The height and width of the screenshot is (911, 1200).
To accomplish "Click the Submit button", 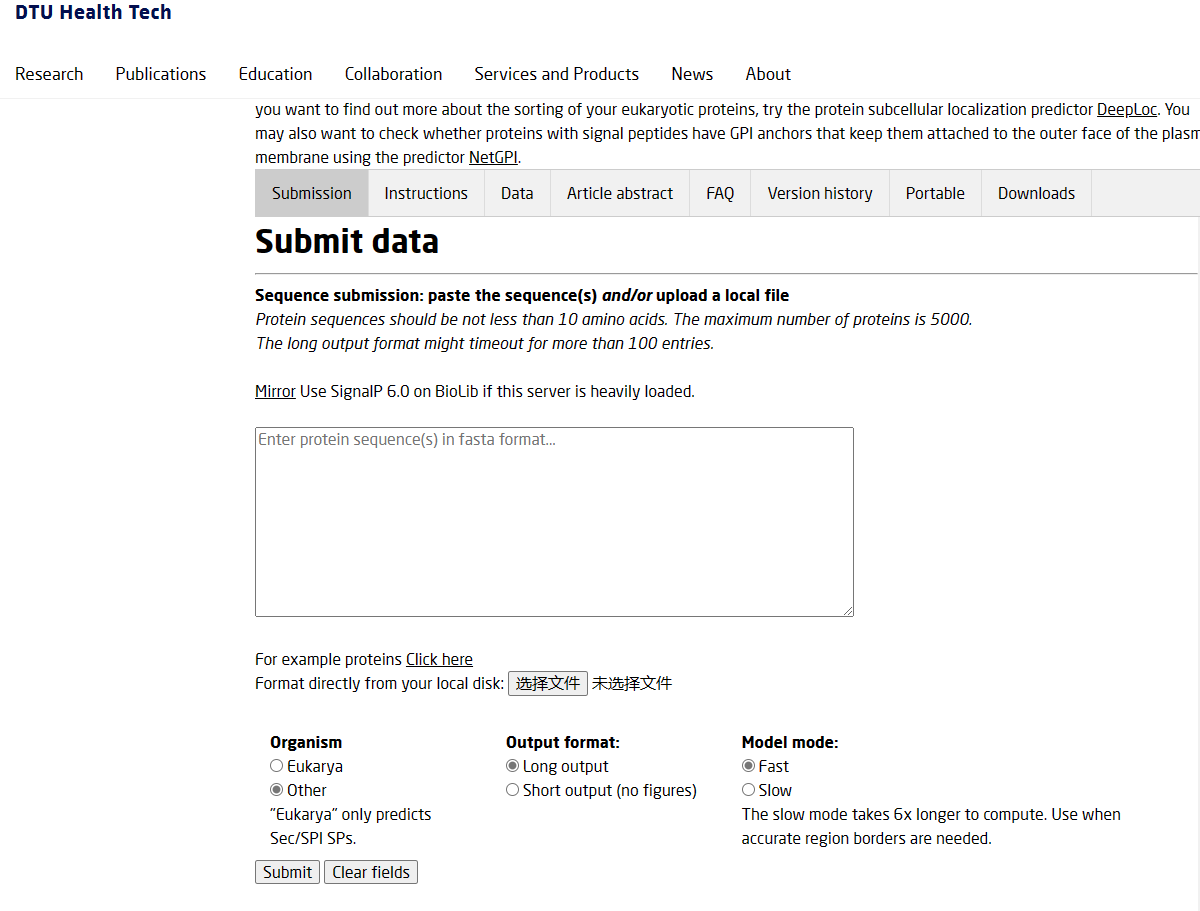I will 287,872.
